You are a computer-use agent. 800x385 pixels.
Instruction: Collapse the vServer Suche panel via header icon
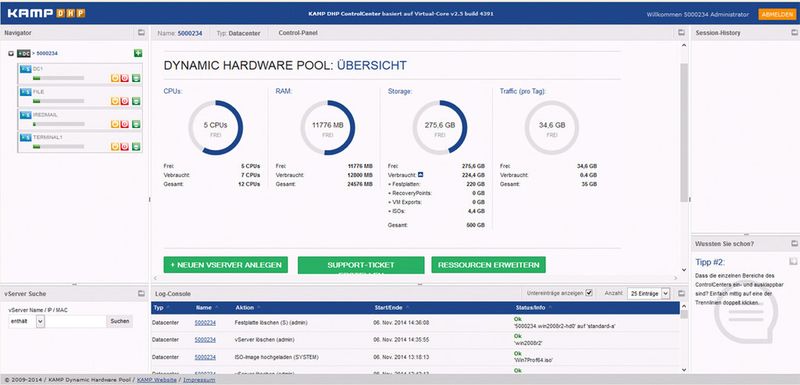coord(141,294)
